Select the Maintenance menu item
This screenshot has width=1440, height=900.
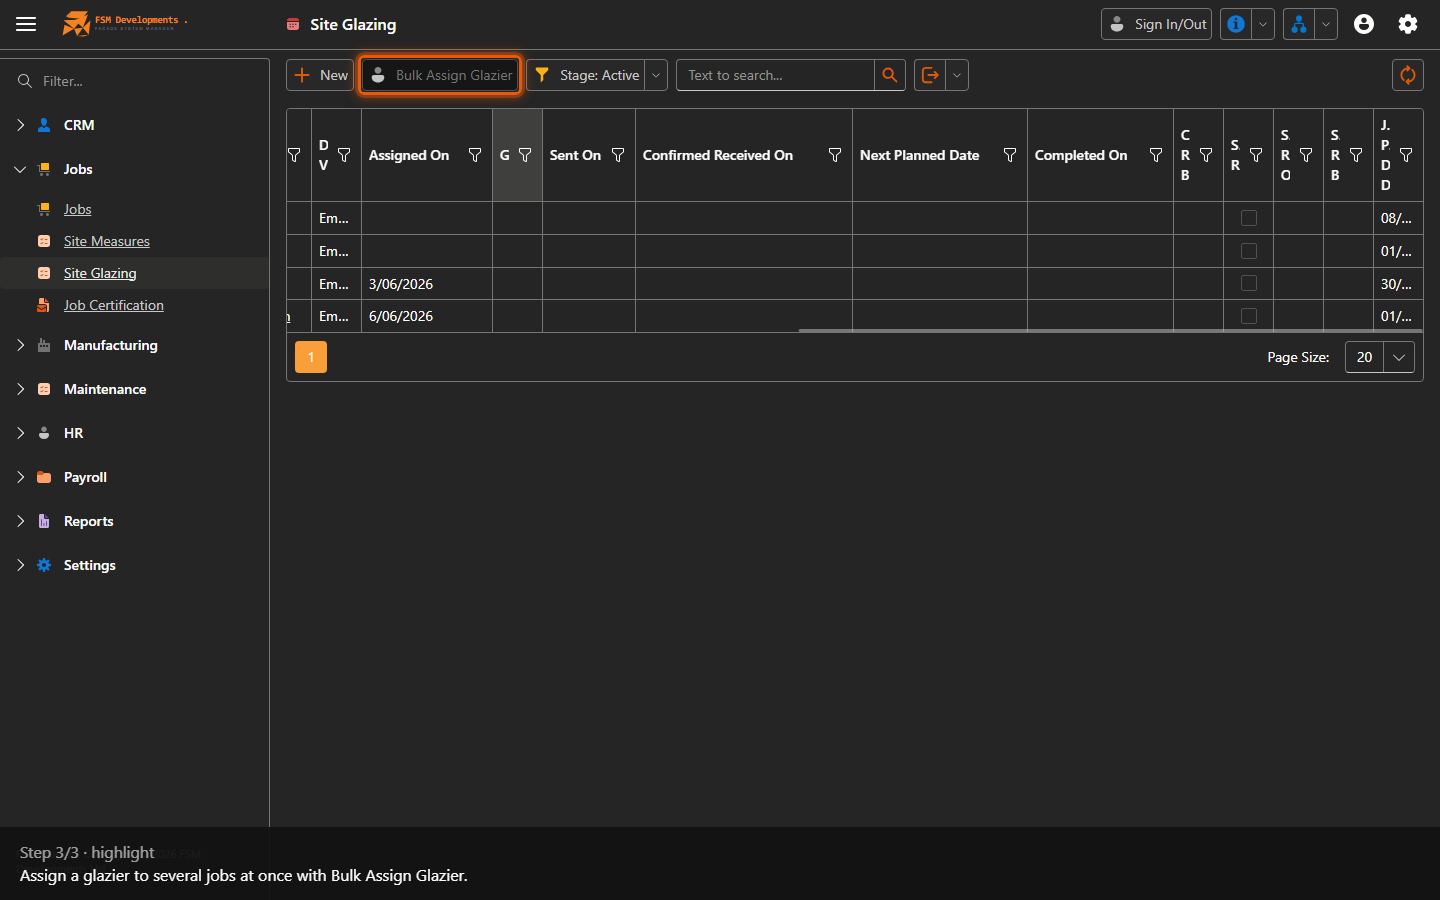tap(105, 389)
